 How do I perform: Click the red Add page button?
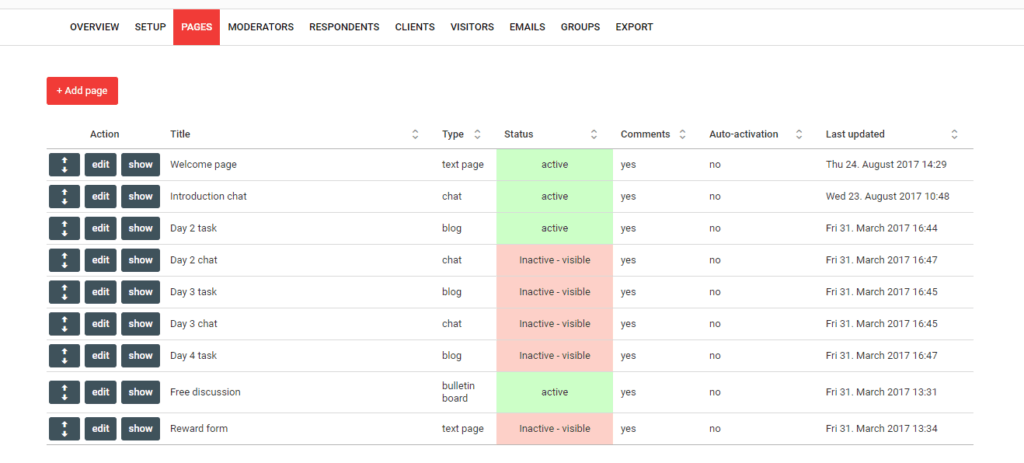82,91
